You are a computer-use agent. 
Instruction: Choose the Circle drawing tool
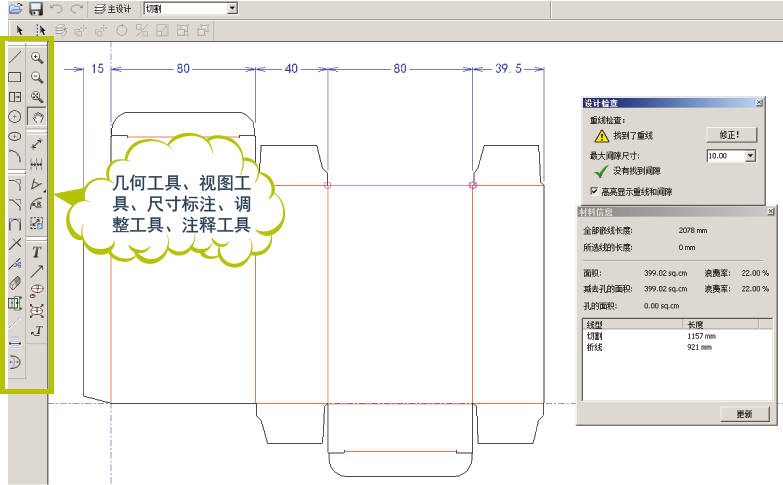(15, 117)
